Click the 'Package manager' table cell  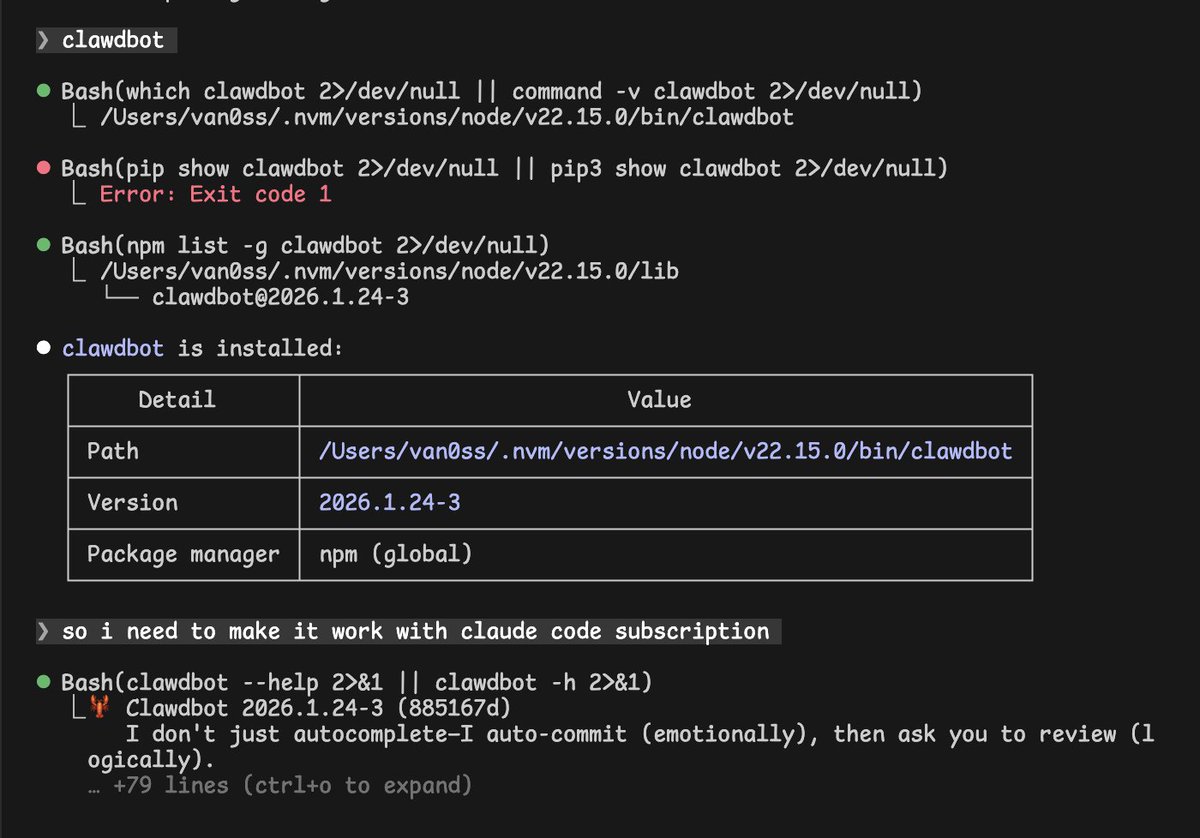[183, 554]
